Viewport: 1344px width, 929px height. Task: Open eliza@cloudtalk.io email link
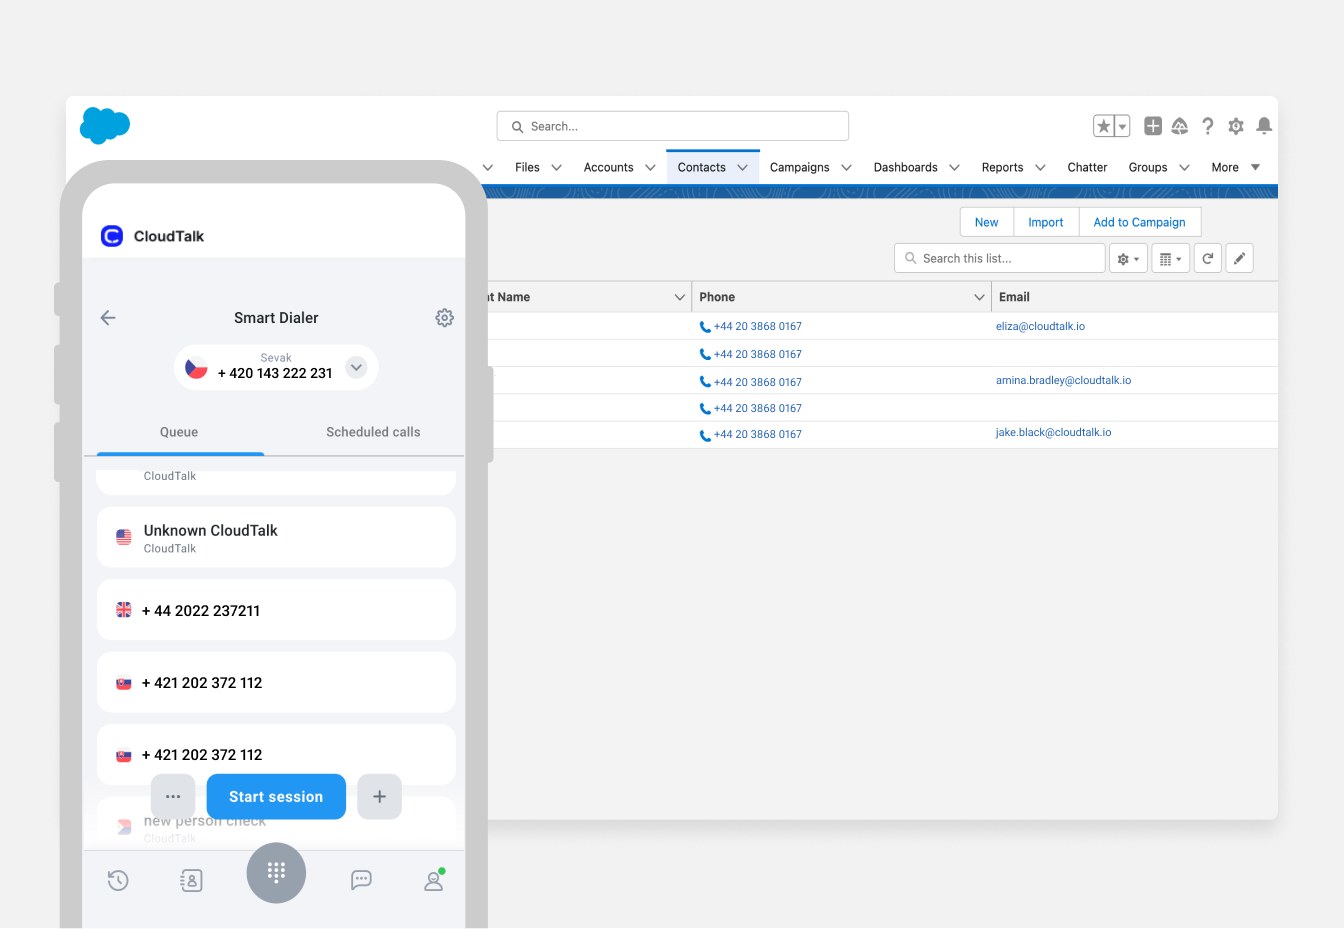pyautogui.click(x=1040, y=326)
